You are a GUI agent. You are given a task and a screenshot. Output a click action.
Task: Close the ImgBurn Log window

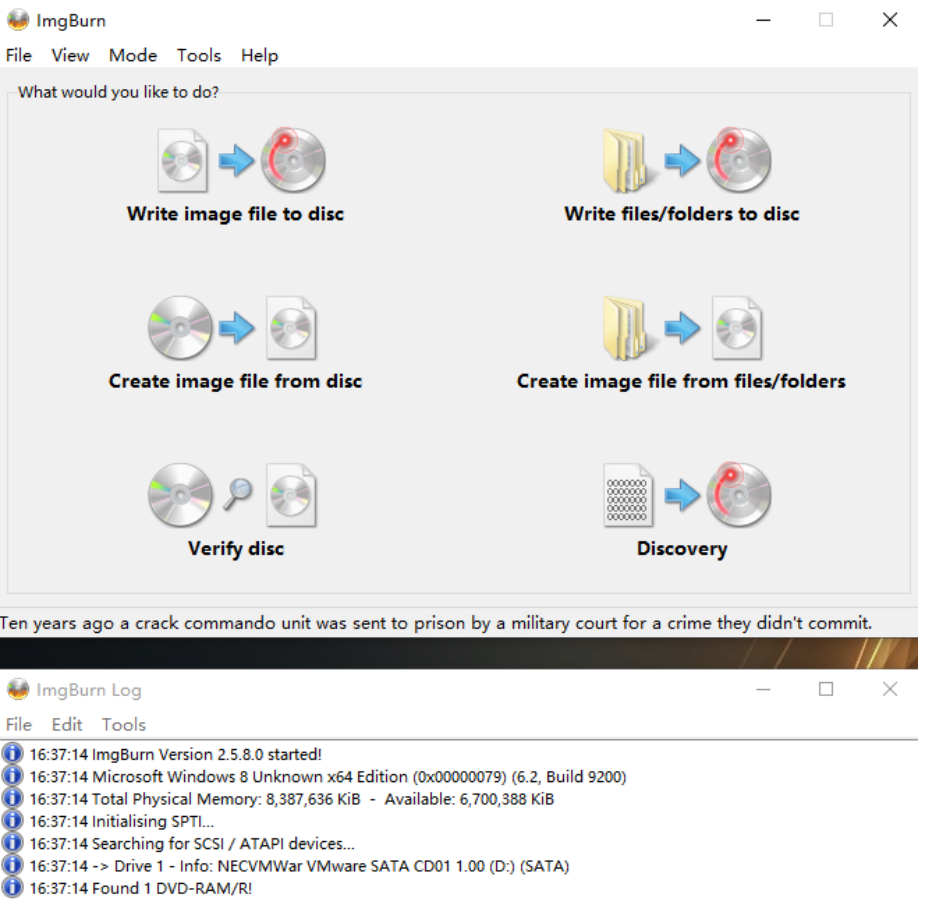click(x=890, y=690)
